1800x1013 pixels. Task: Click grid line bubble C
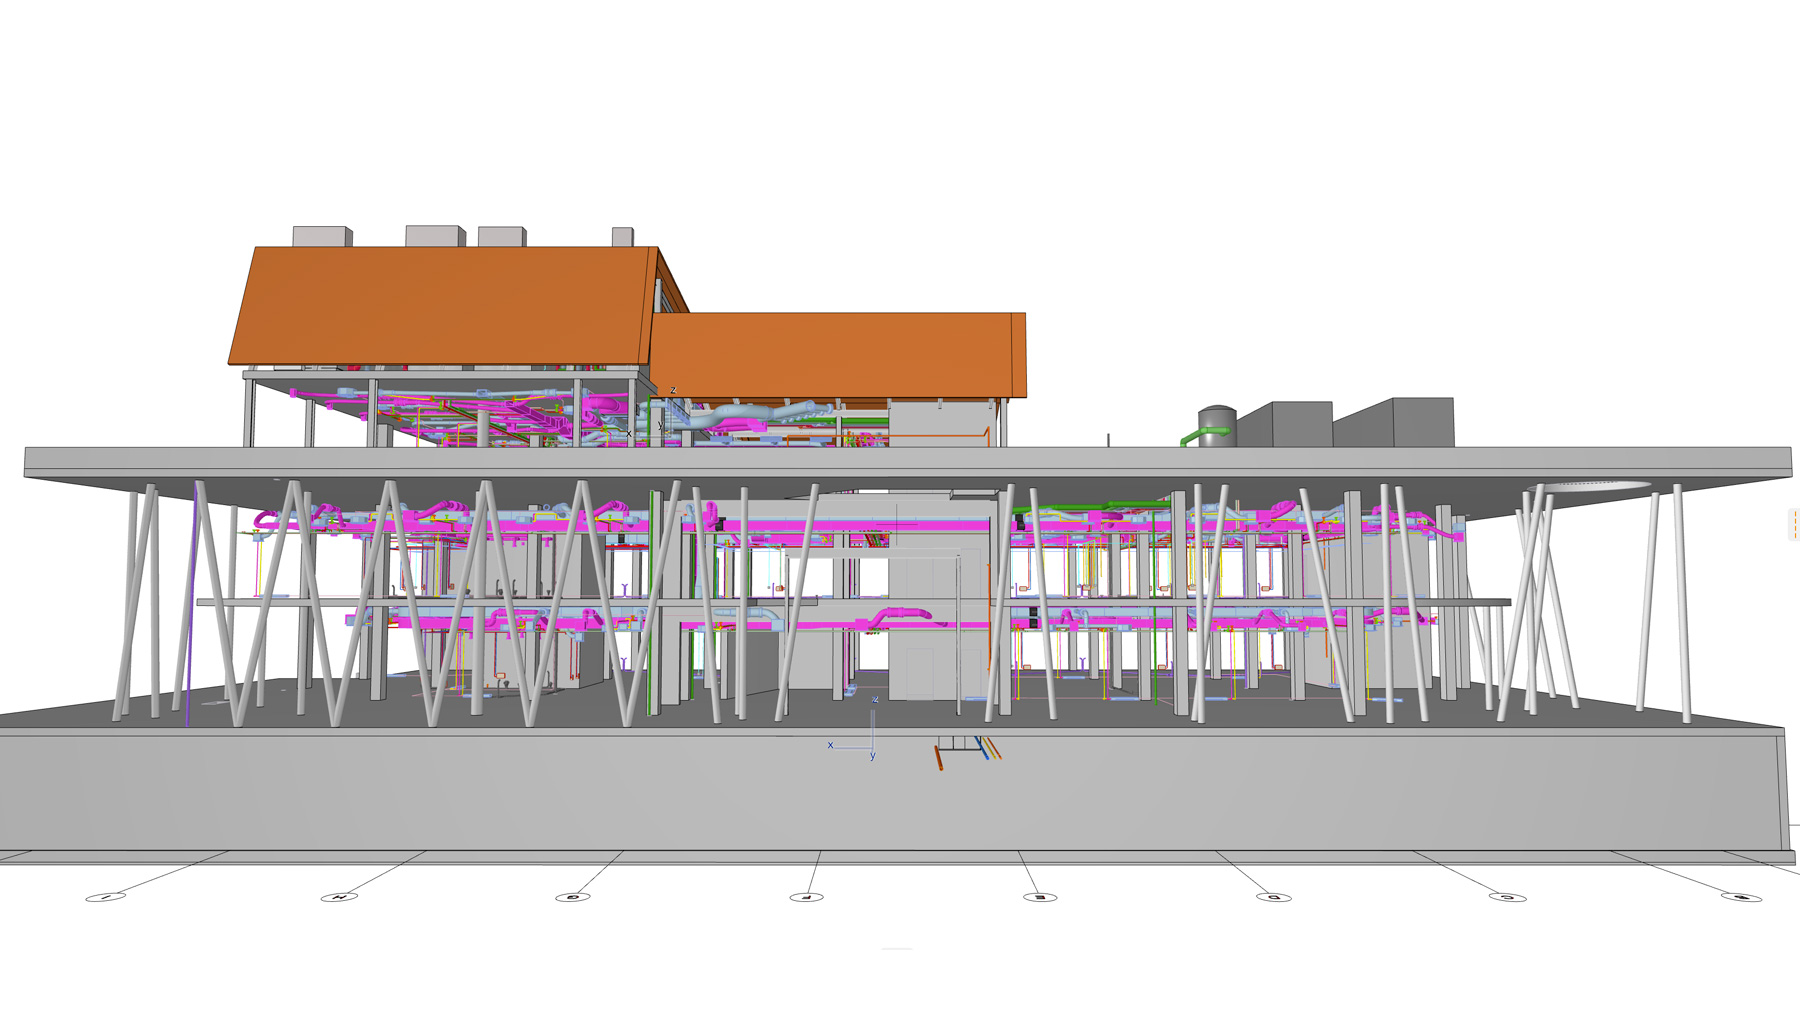click(1507, 897)
